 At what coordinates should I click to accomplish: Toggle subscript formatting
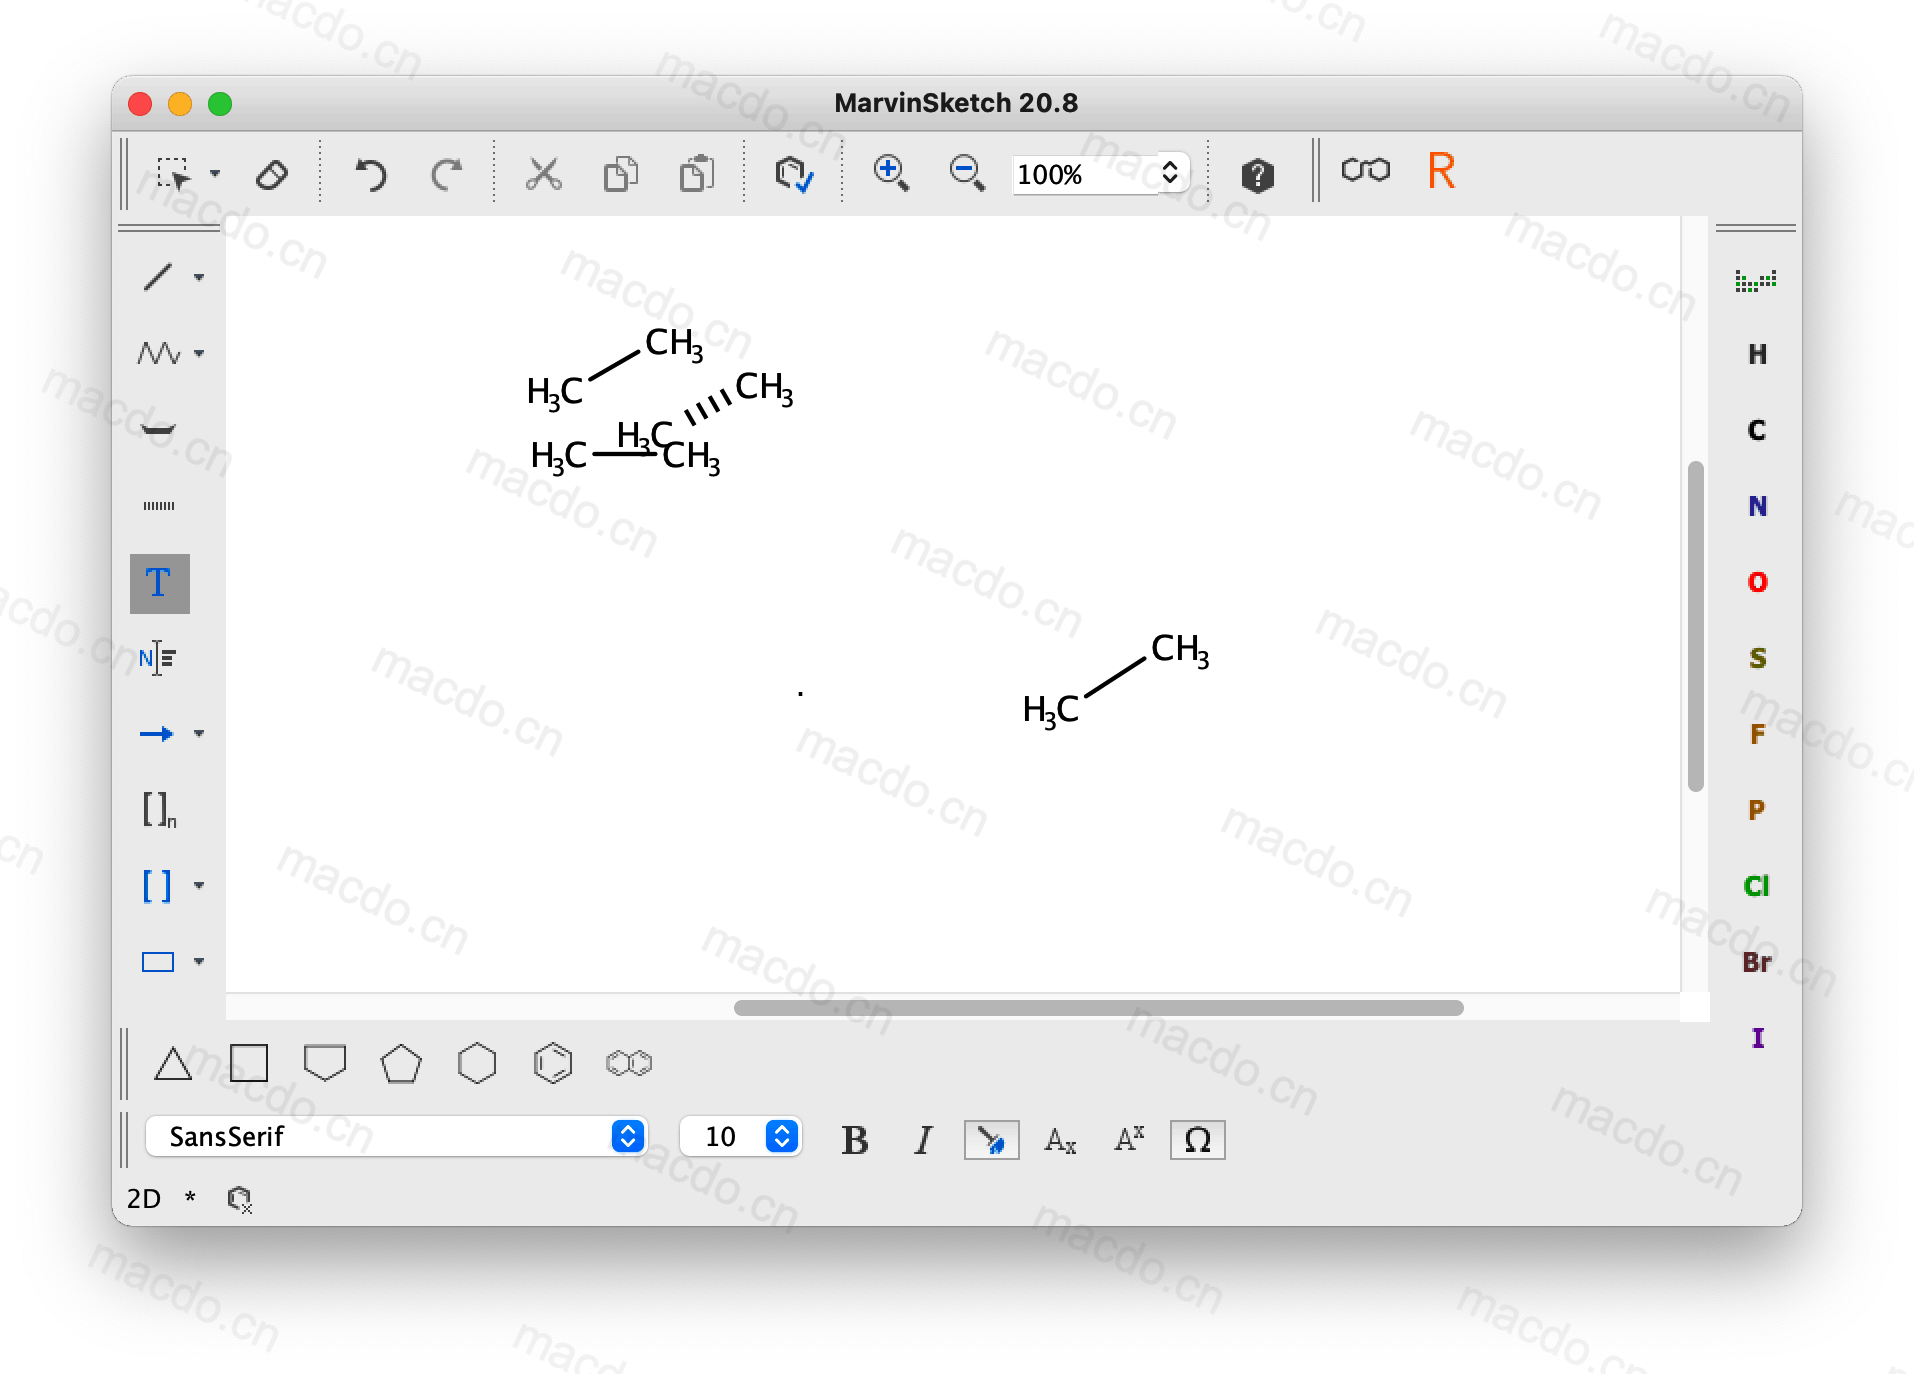point(1060,1140)
